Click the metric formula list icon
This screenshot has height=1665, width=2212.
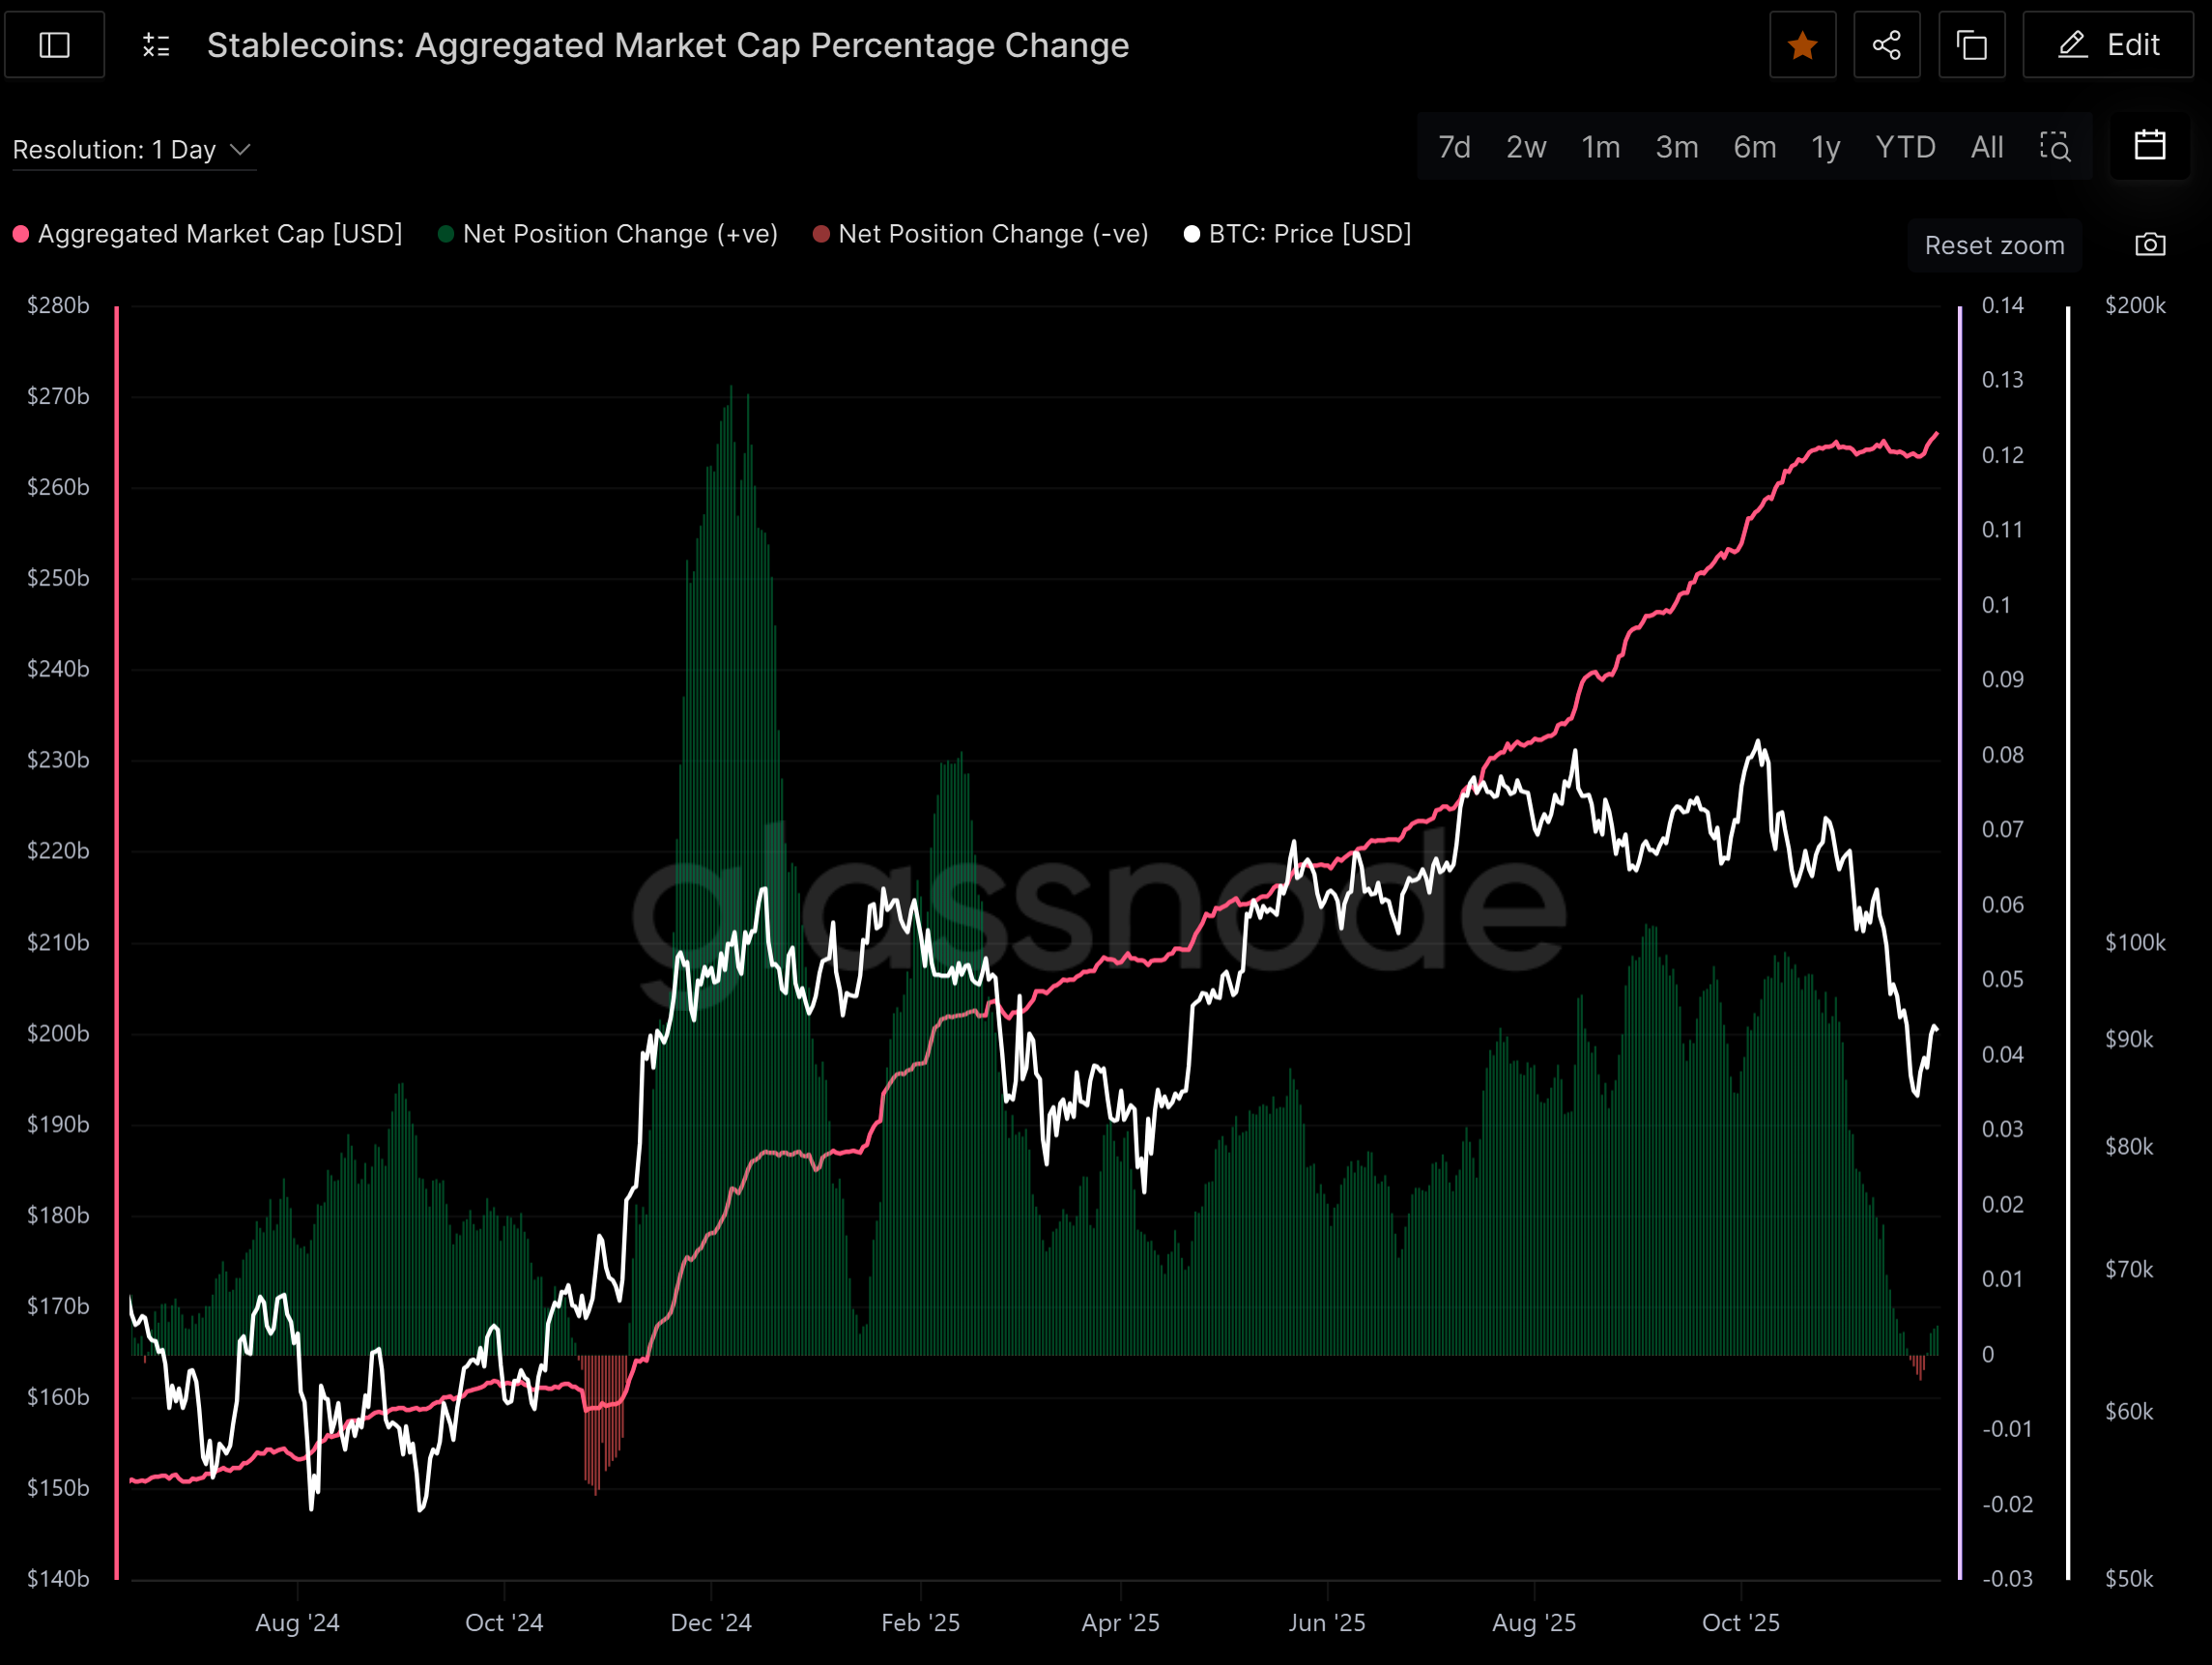tap(156, 45)
